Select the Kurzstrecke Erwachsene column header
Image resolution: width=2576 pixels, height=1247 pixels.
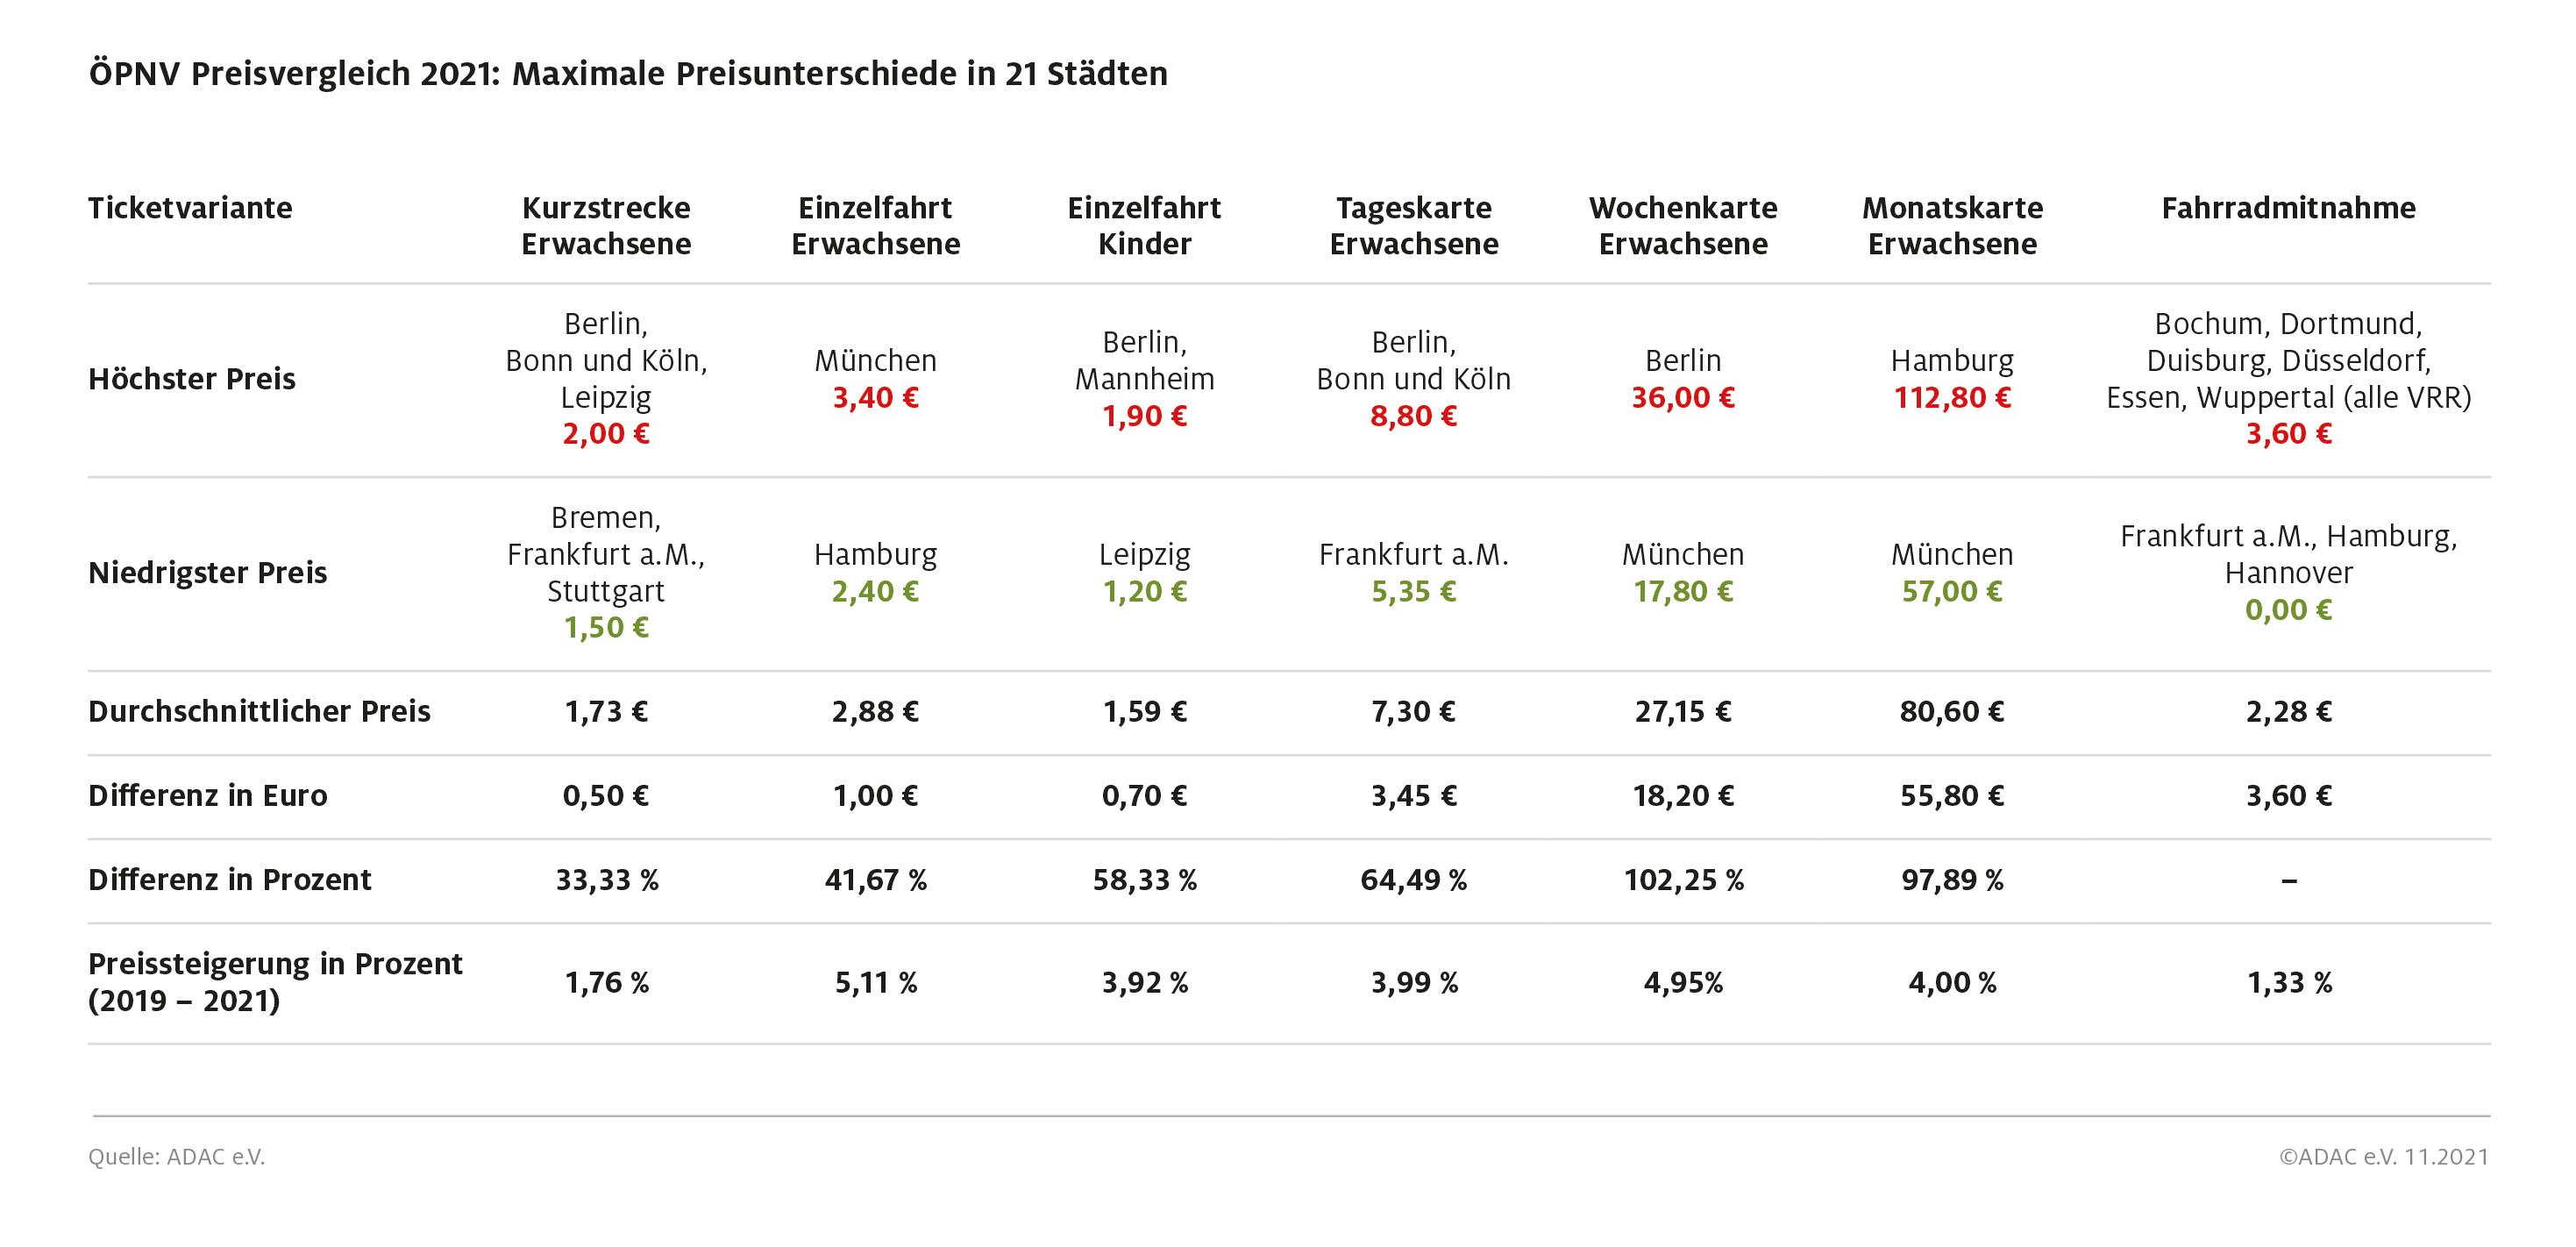[606, 226]
